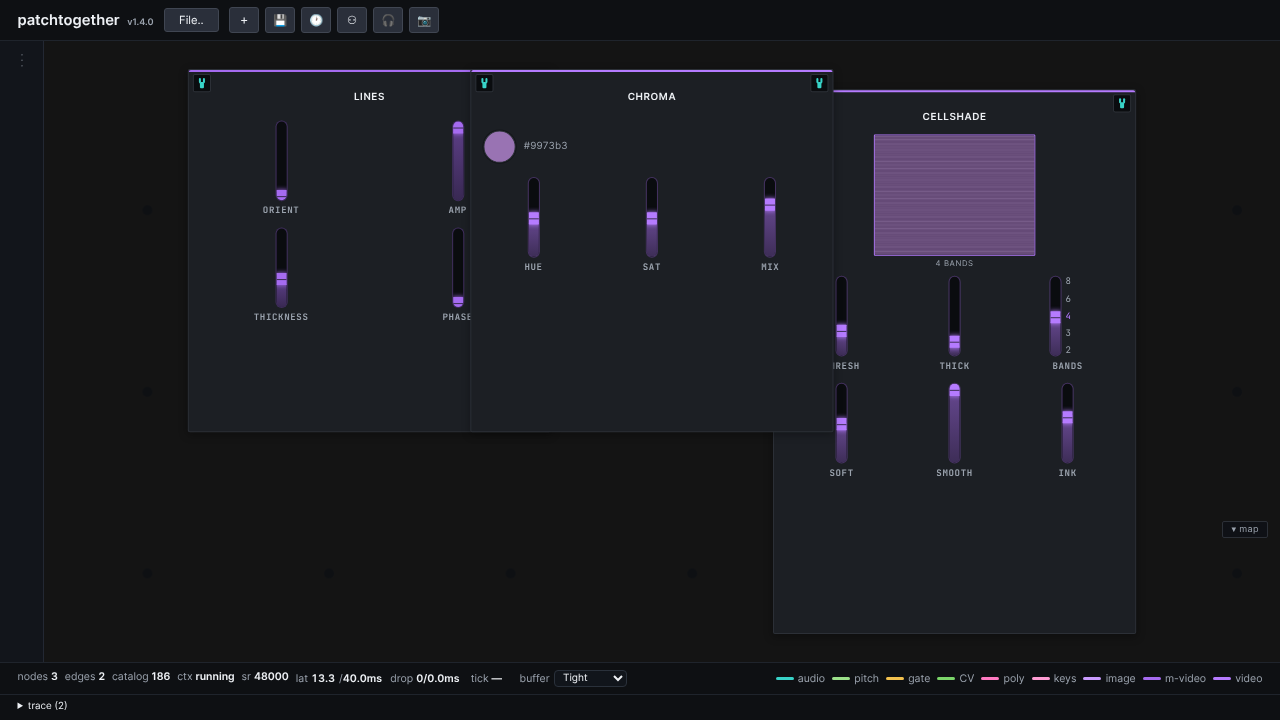Click the 2 mark on BANDS scale
The height and width of the screenshot is (720, 1280).
tap(1068, 350)
